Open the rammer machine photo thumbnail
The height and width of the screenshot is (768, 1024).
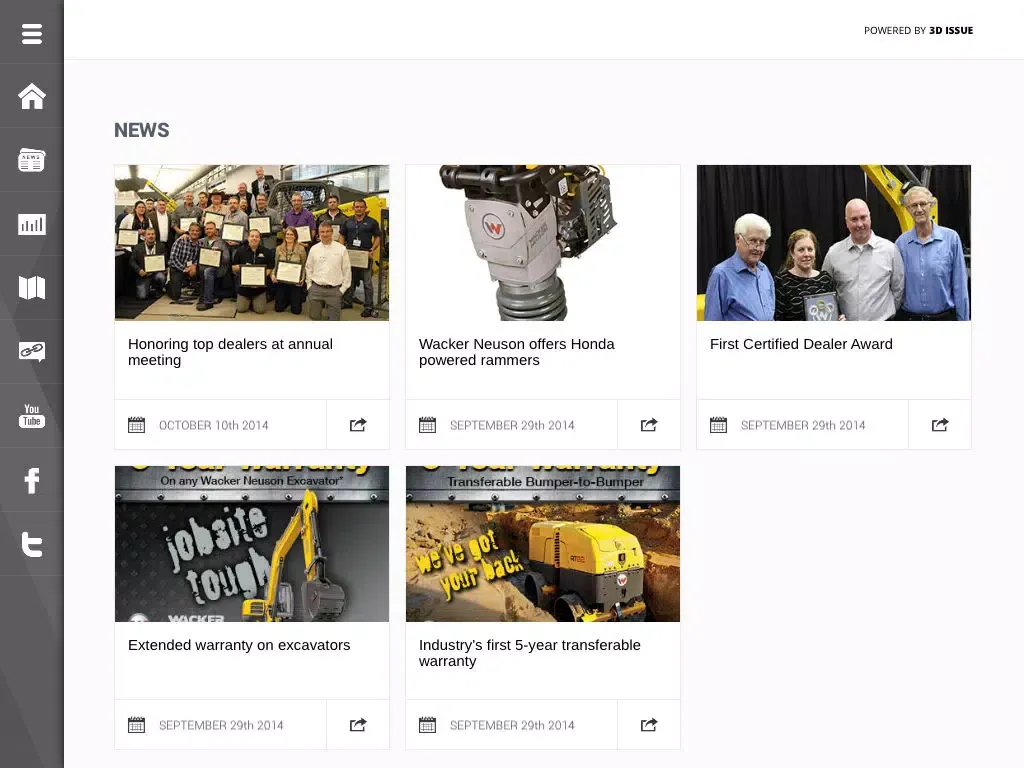543,242
